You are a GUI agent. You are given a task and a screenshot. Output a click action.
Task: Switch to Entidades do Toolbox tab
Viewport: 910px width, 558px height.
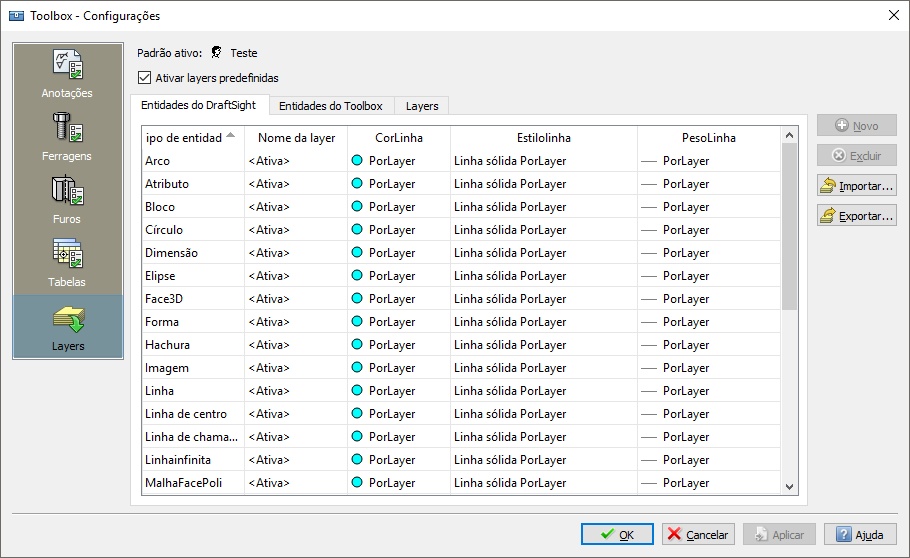331,106
